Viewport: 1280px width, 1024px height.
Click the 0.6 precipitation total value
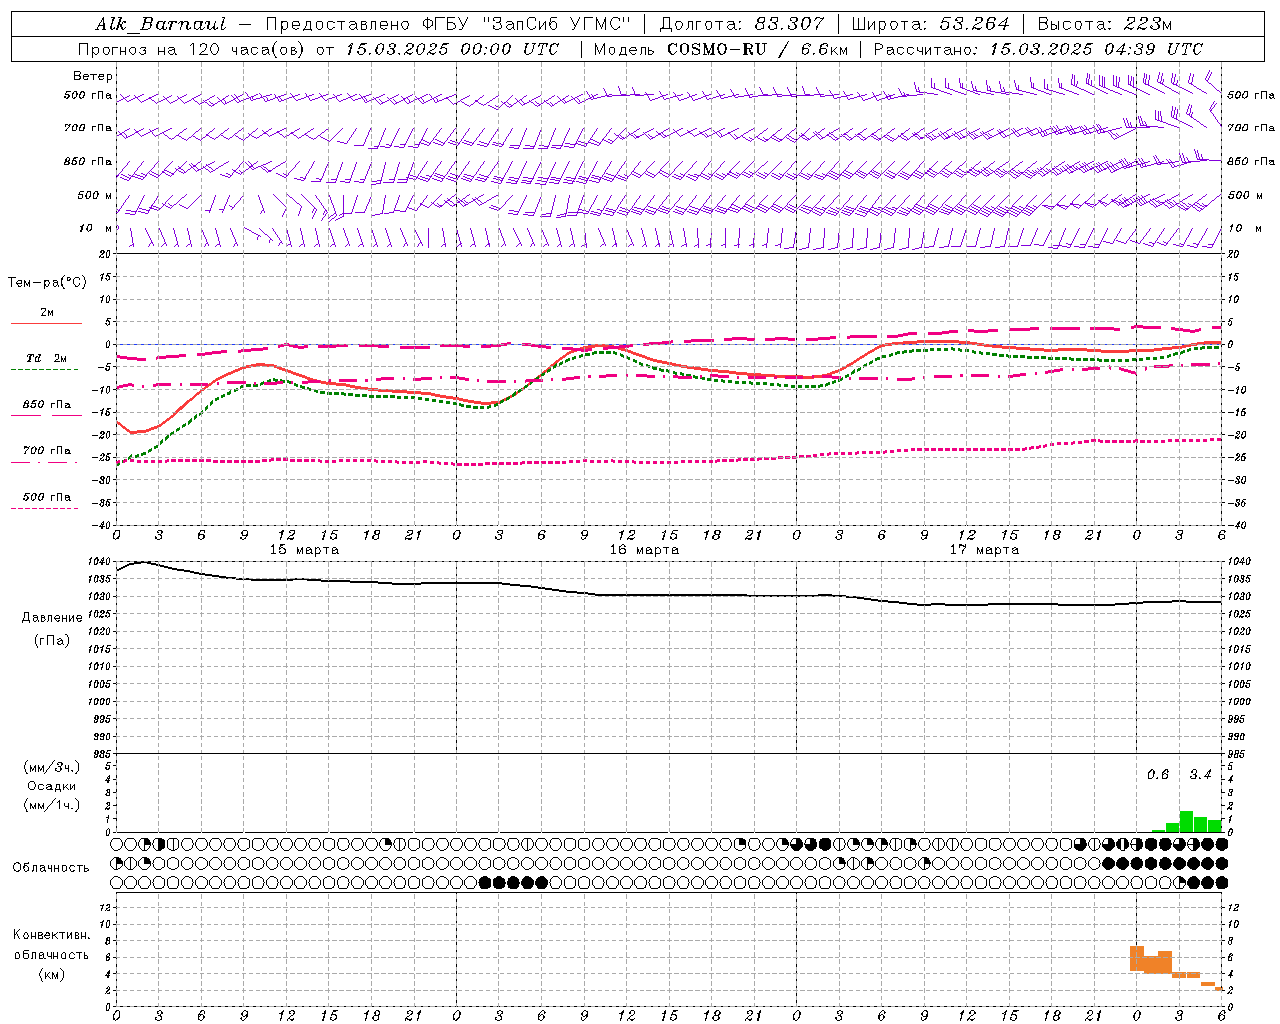coord(1158,775)
